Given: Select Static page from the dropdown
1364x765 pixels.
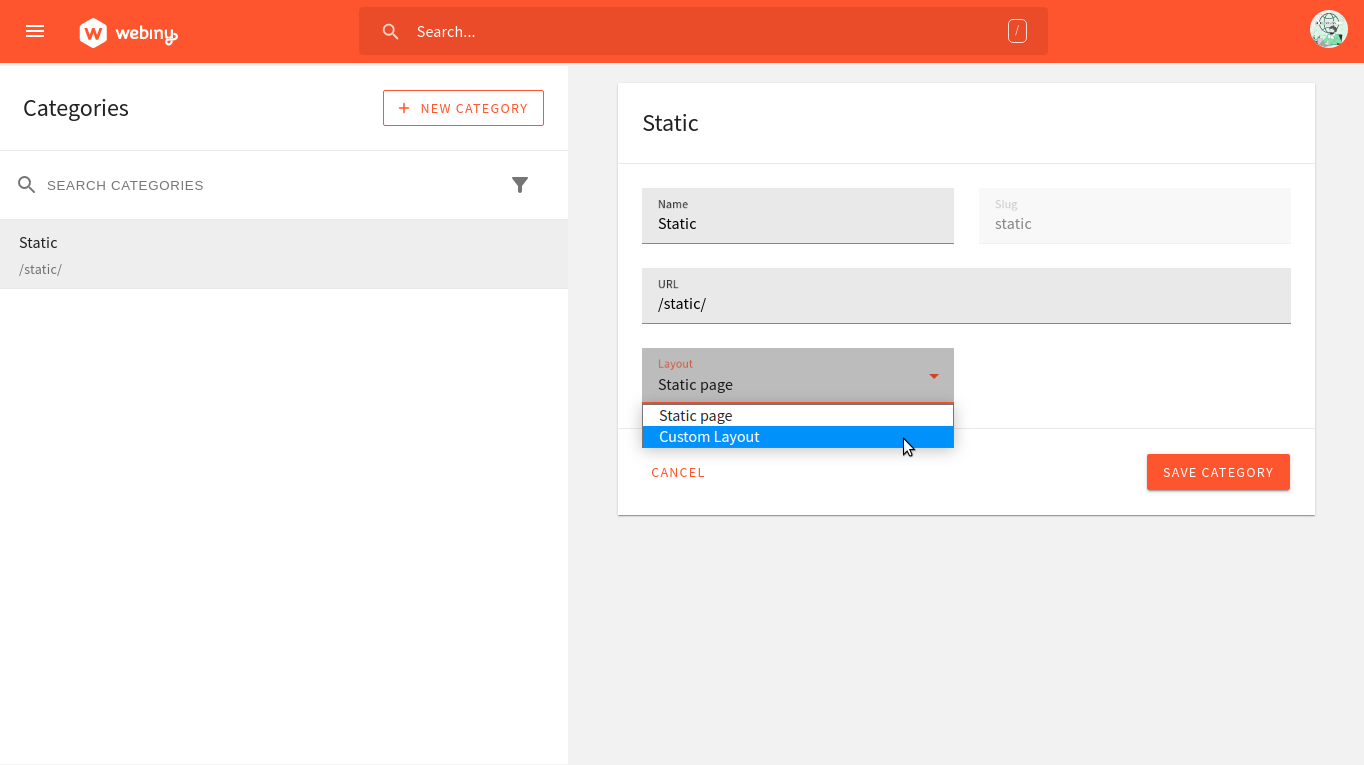Looking at the screenshot, I should 694,415.
